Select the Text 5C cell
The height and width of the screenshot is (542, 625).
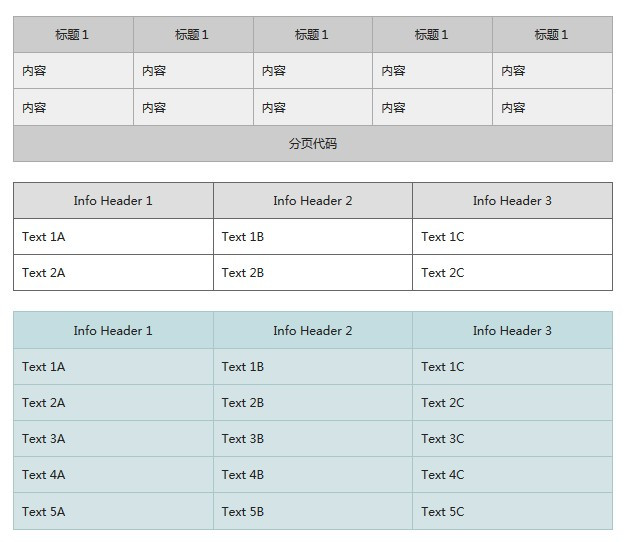[x=443, y=511]
